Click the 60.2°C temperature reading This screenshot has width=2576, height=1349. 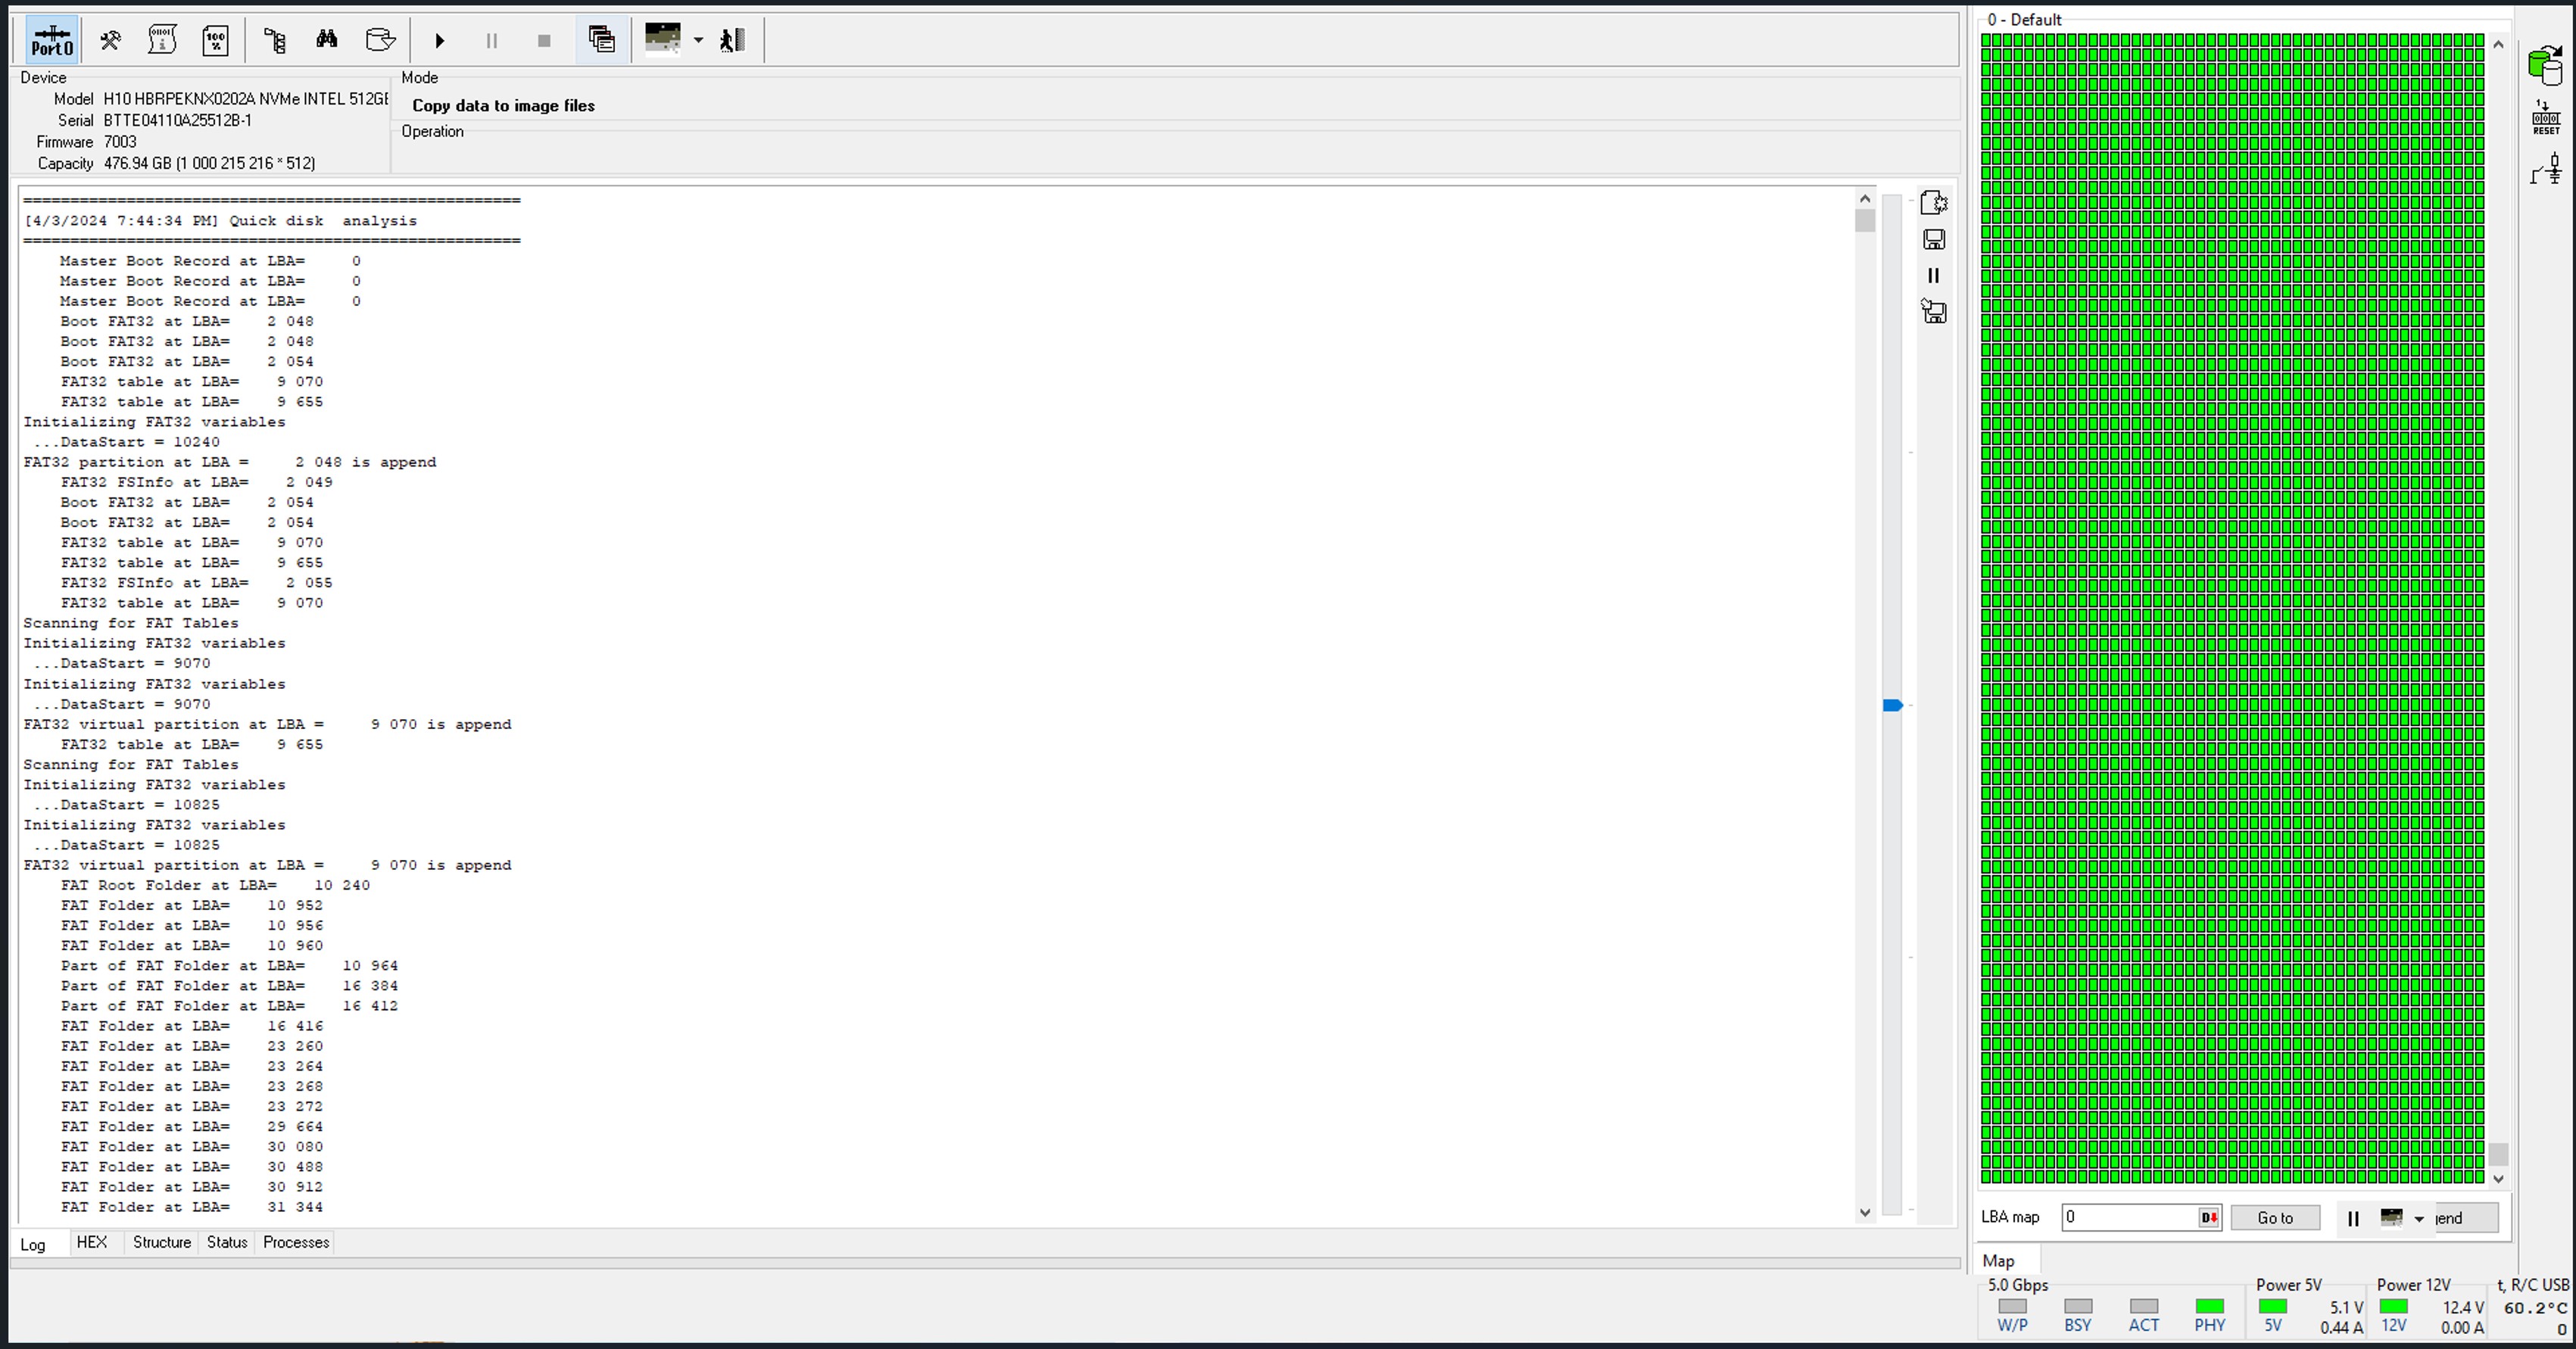(2535, 1307)
